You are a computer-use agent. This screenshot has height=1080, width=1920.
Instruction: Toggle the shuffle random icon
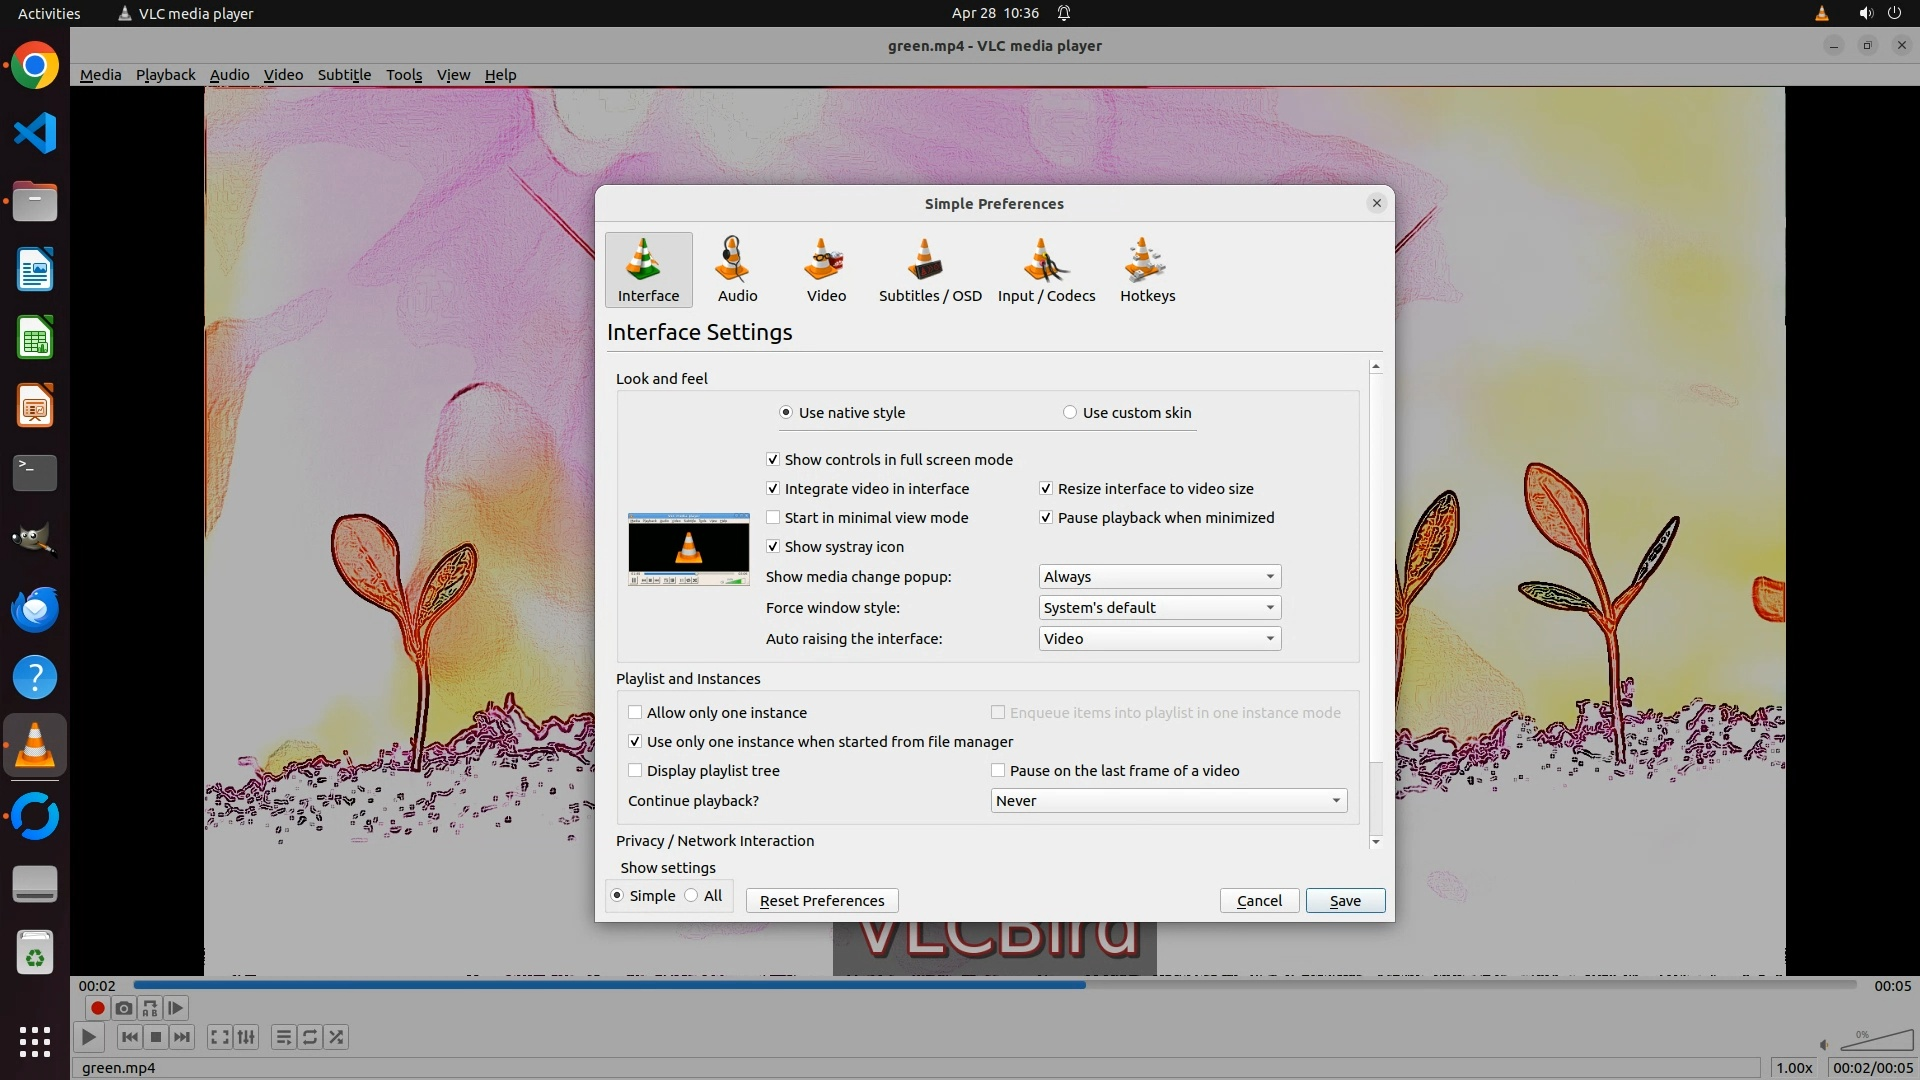tap(337, 1037)
